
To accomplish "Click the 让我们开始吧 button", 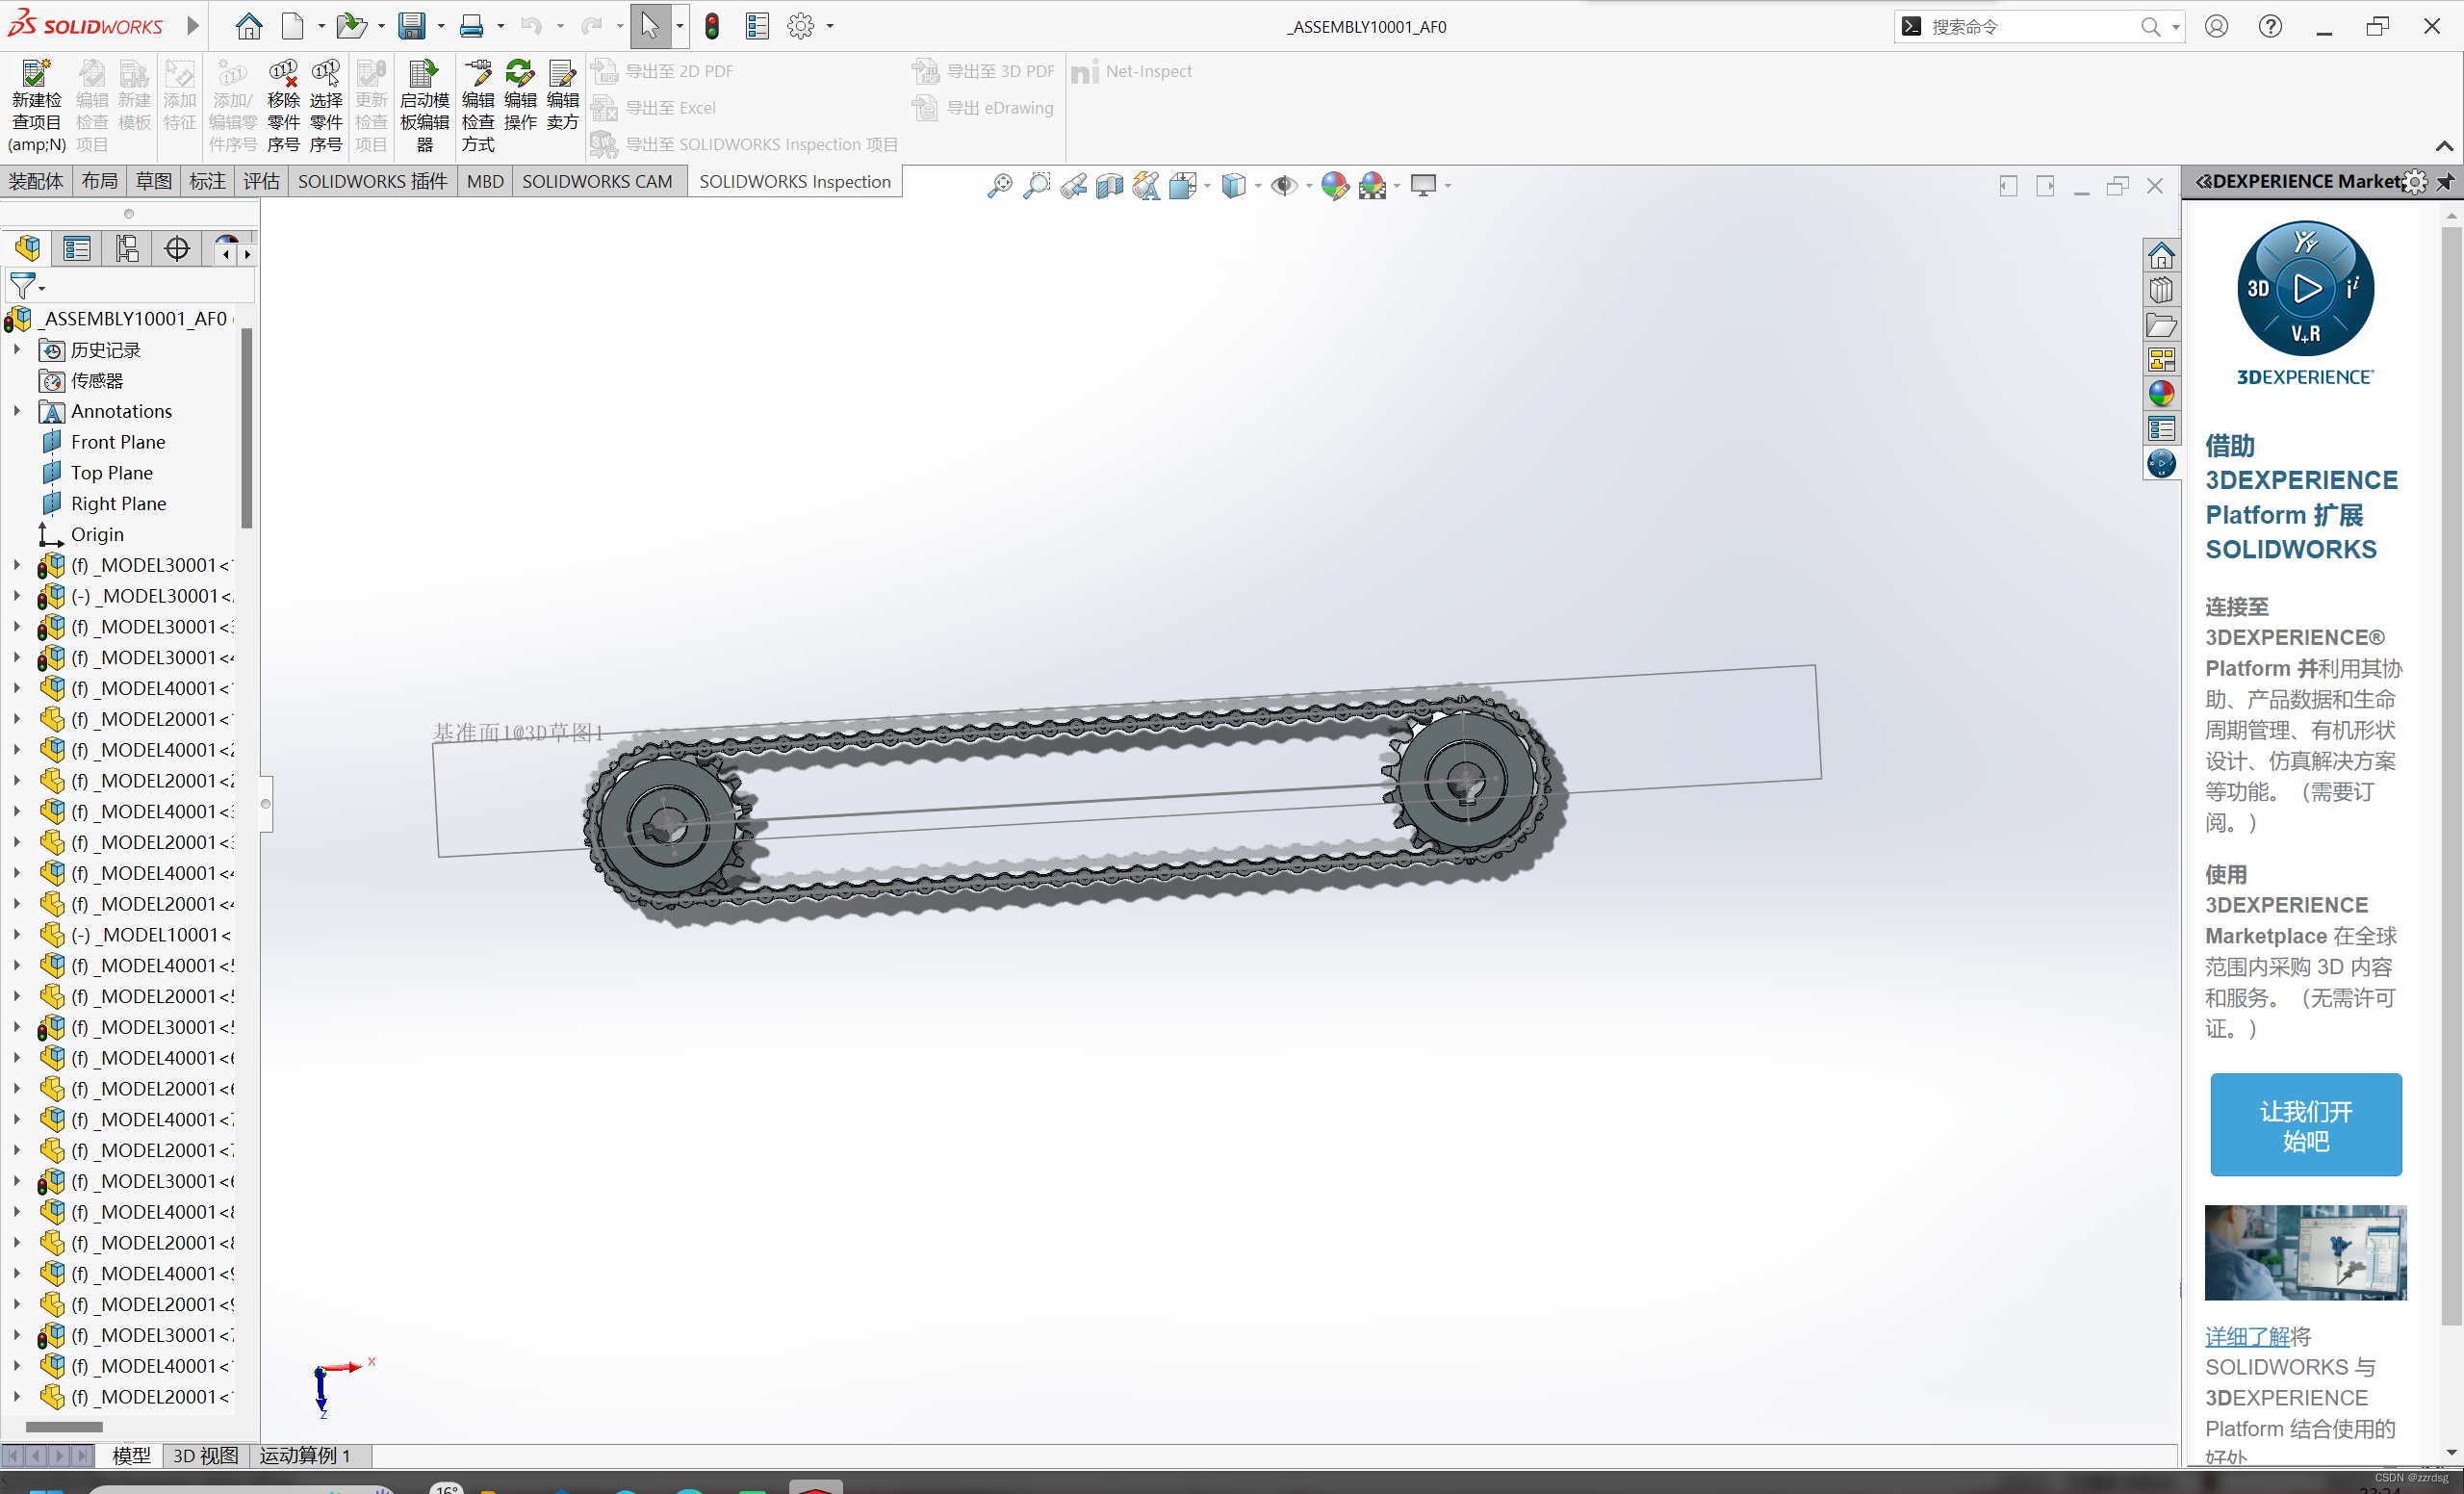I will (2305, 1125).
